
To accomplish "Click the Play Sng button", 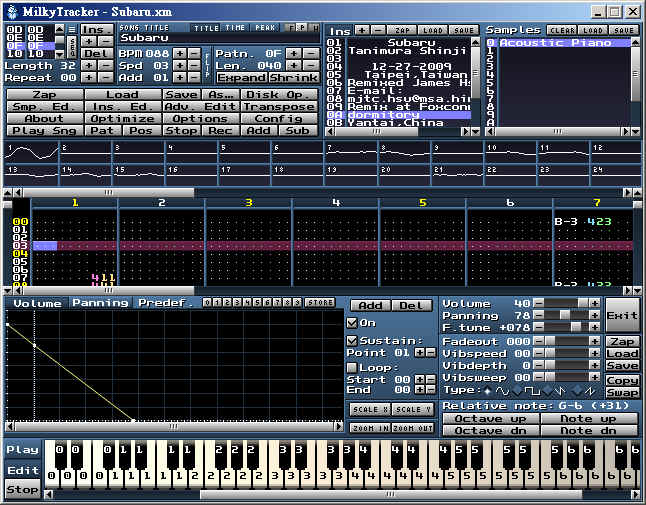I will (44, 130).
